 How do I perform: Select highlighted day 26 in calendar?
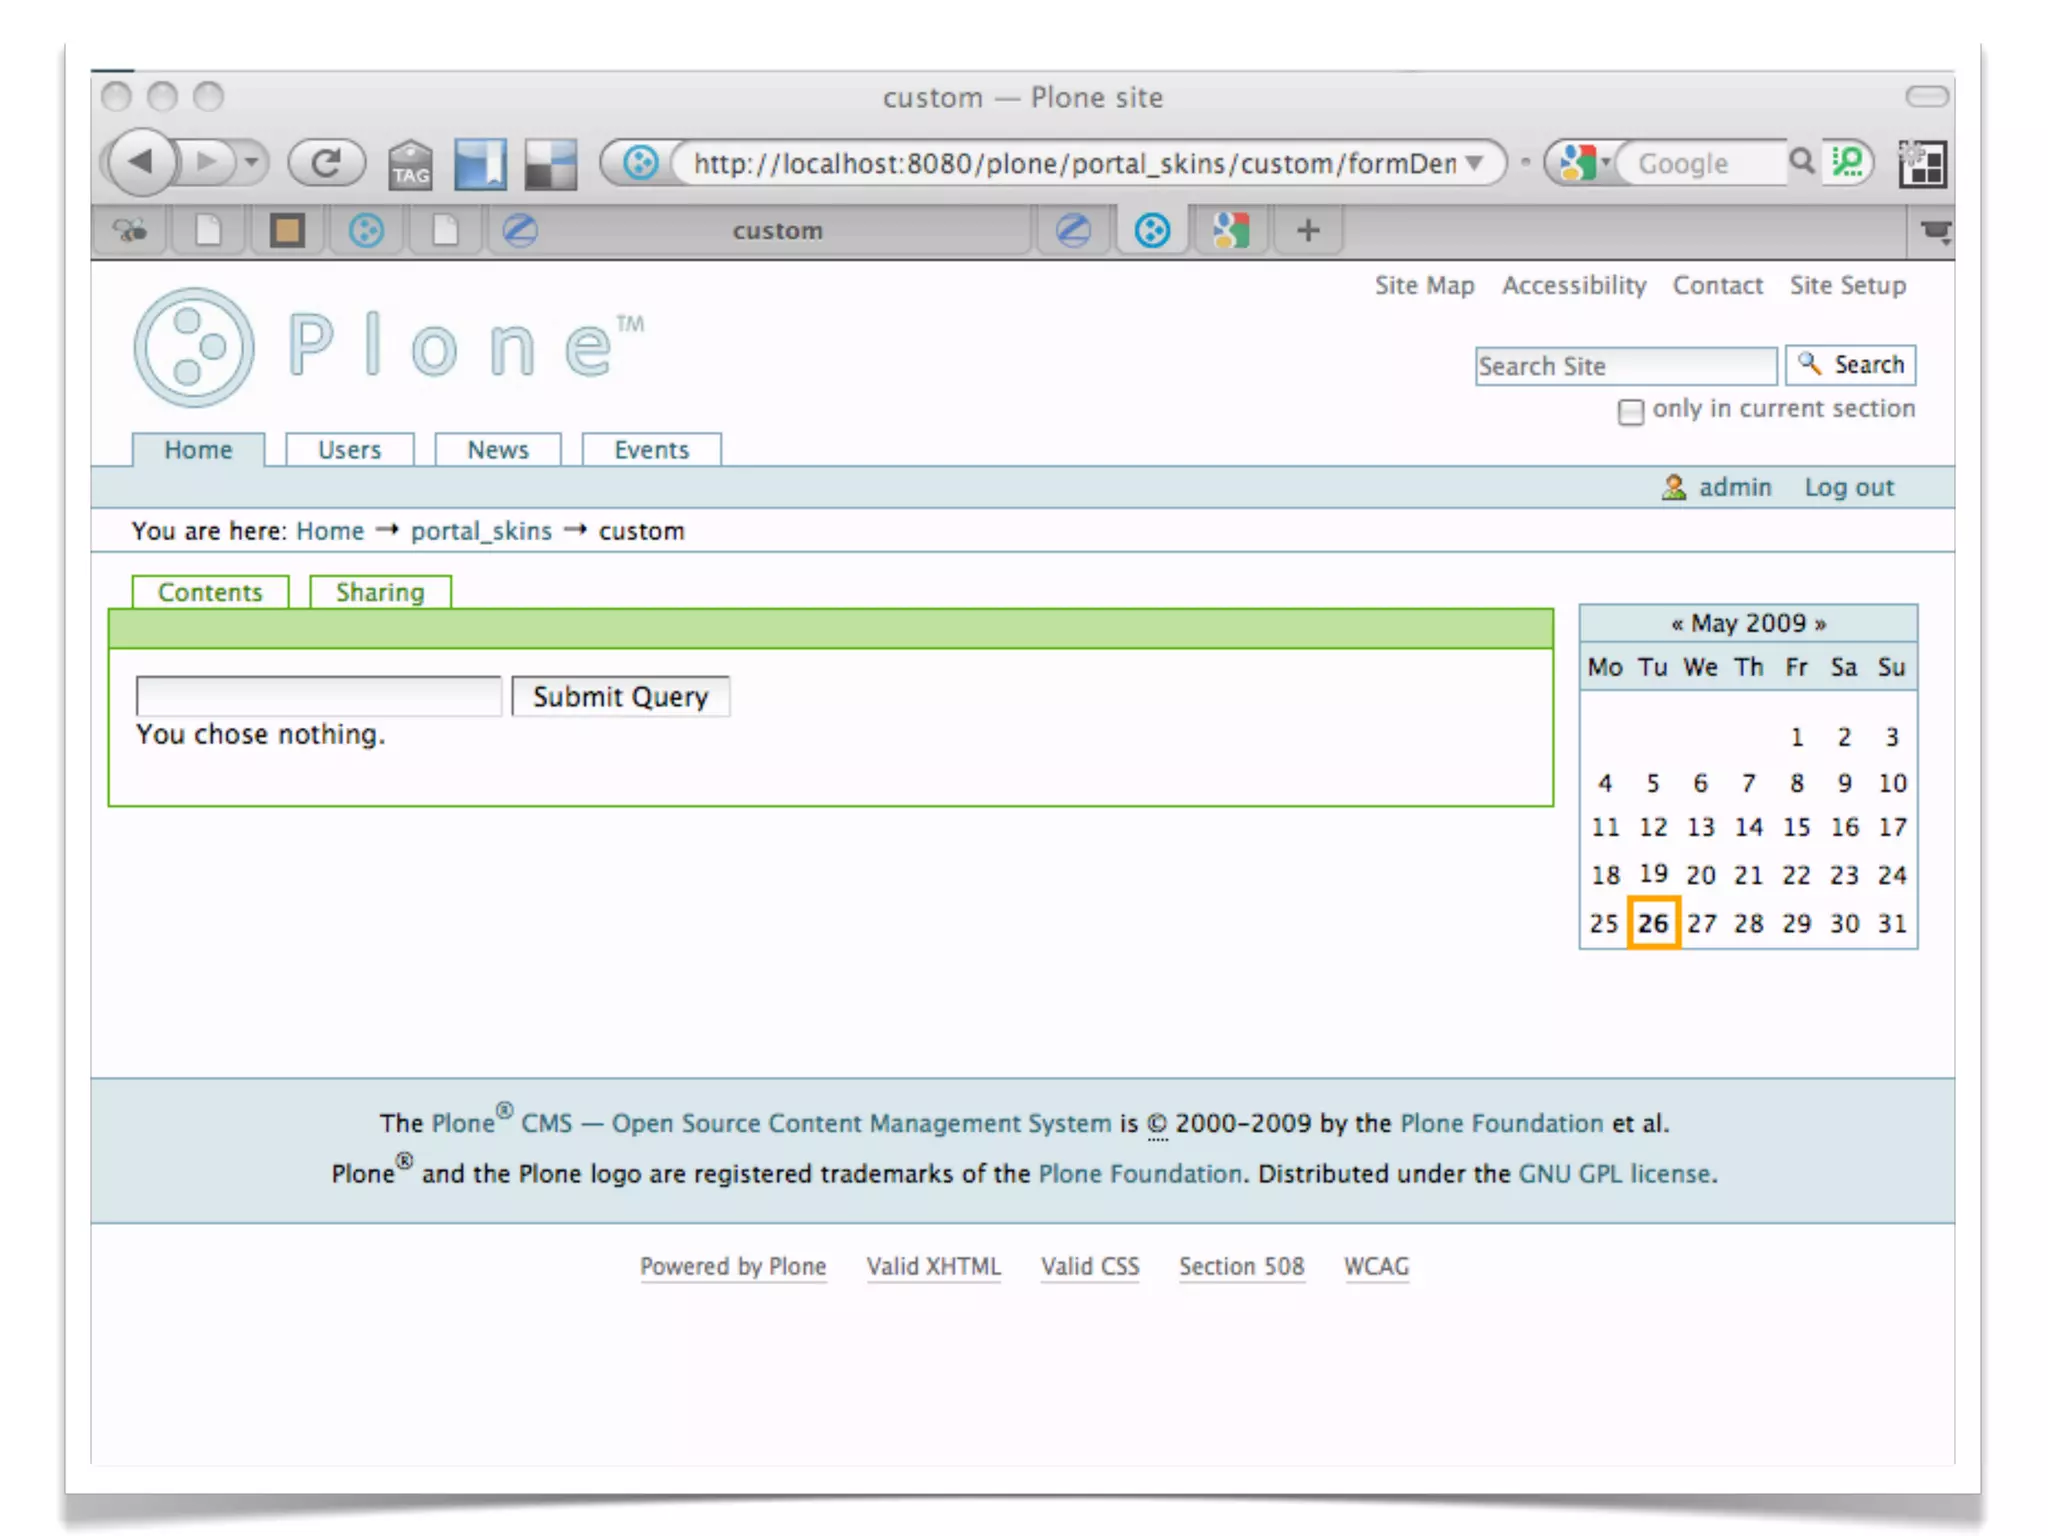tap(1653, 922)
